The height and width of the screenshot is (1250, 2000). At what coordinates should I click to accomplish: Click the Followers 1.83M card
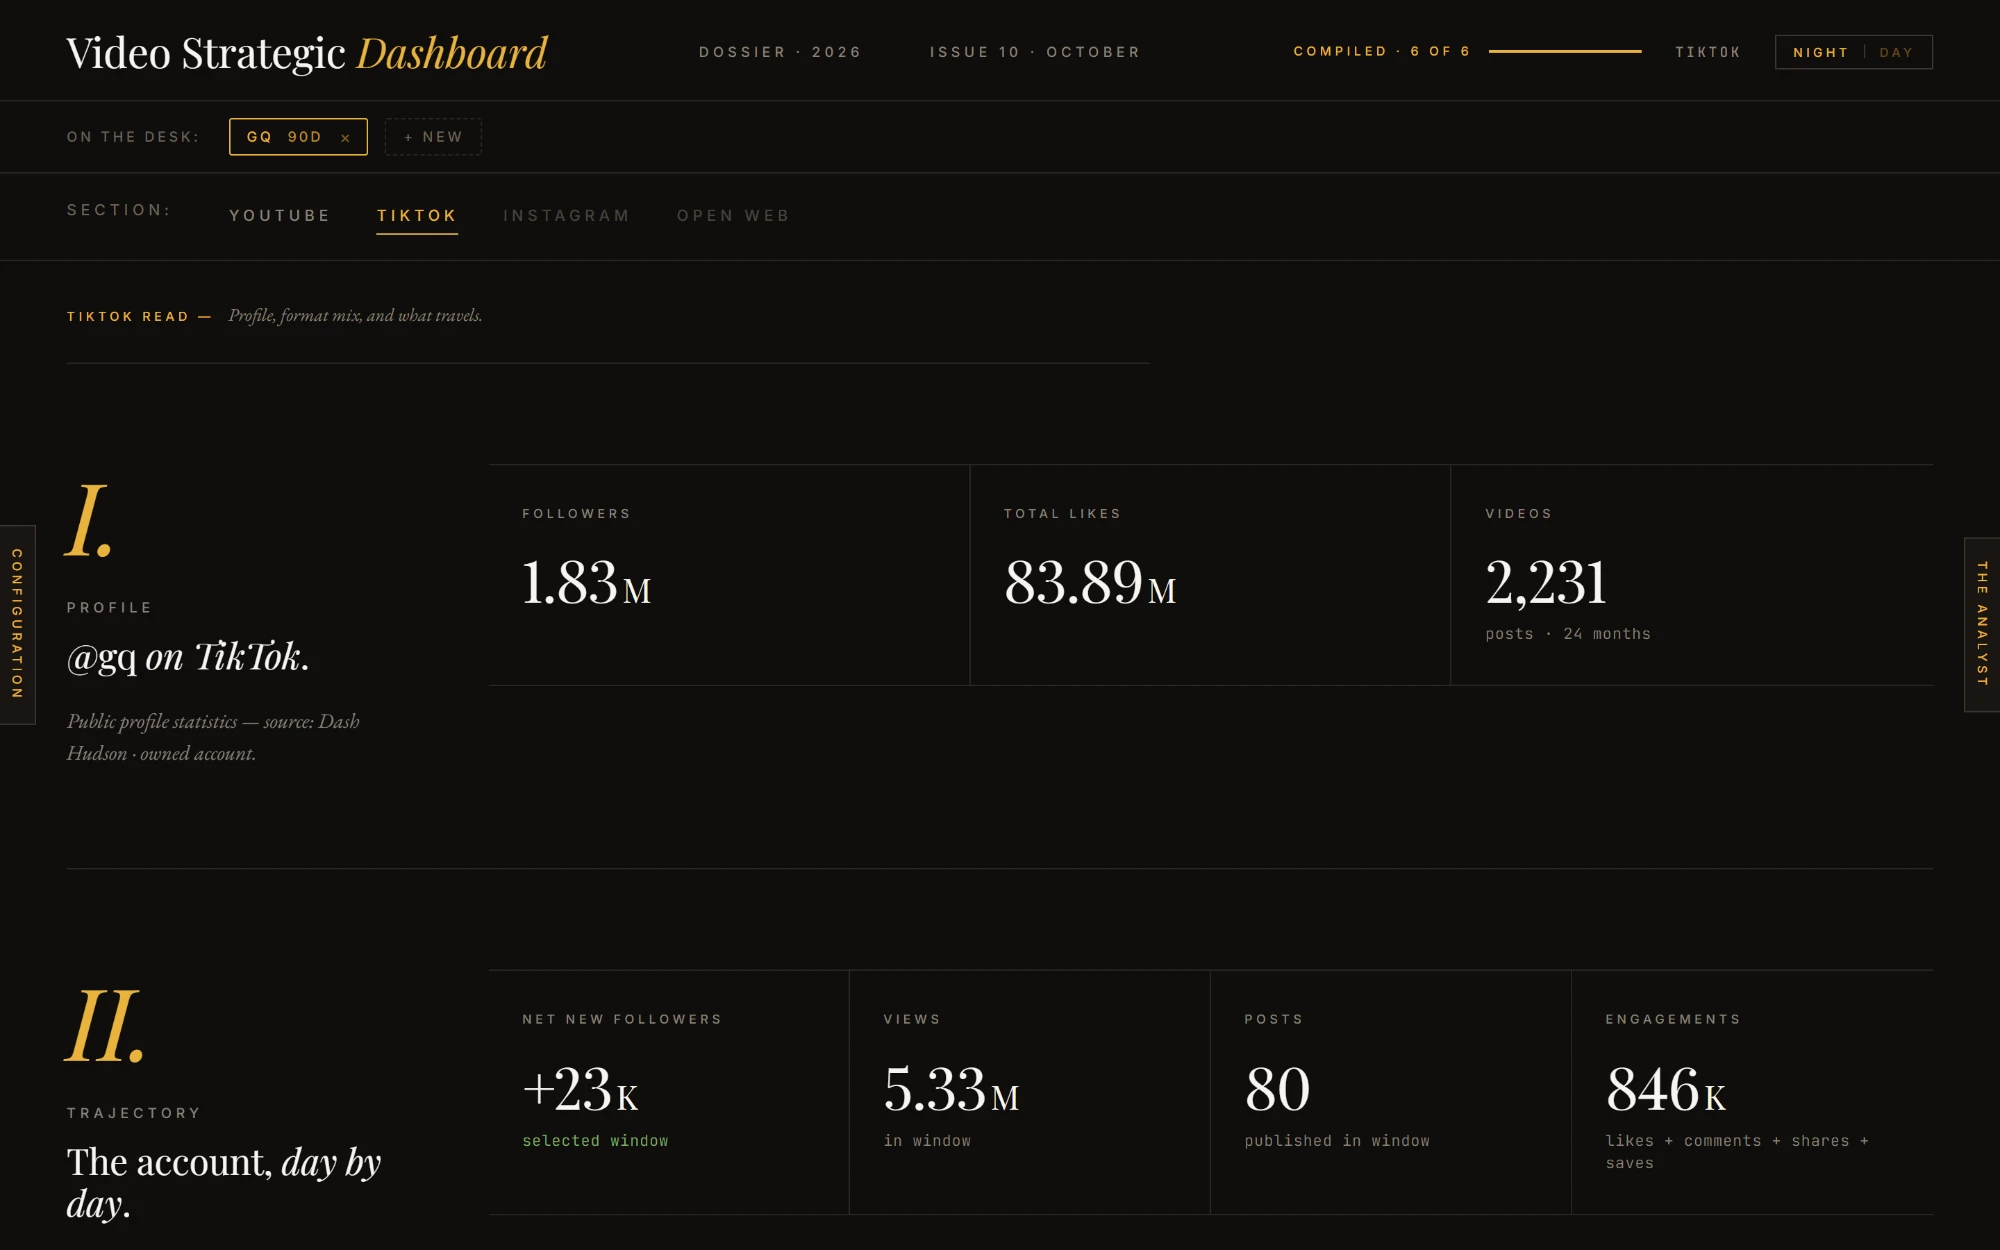(x=729, y=575)
